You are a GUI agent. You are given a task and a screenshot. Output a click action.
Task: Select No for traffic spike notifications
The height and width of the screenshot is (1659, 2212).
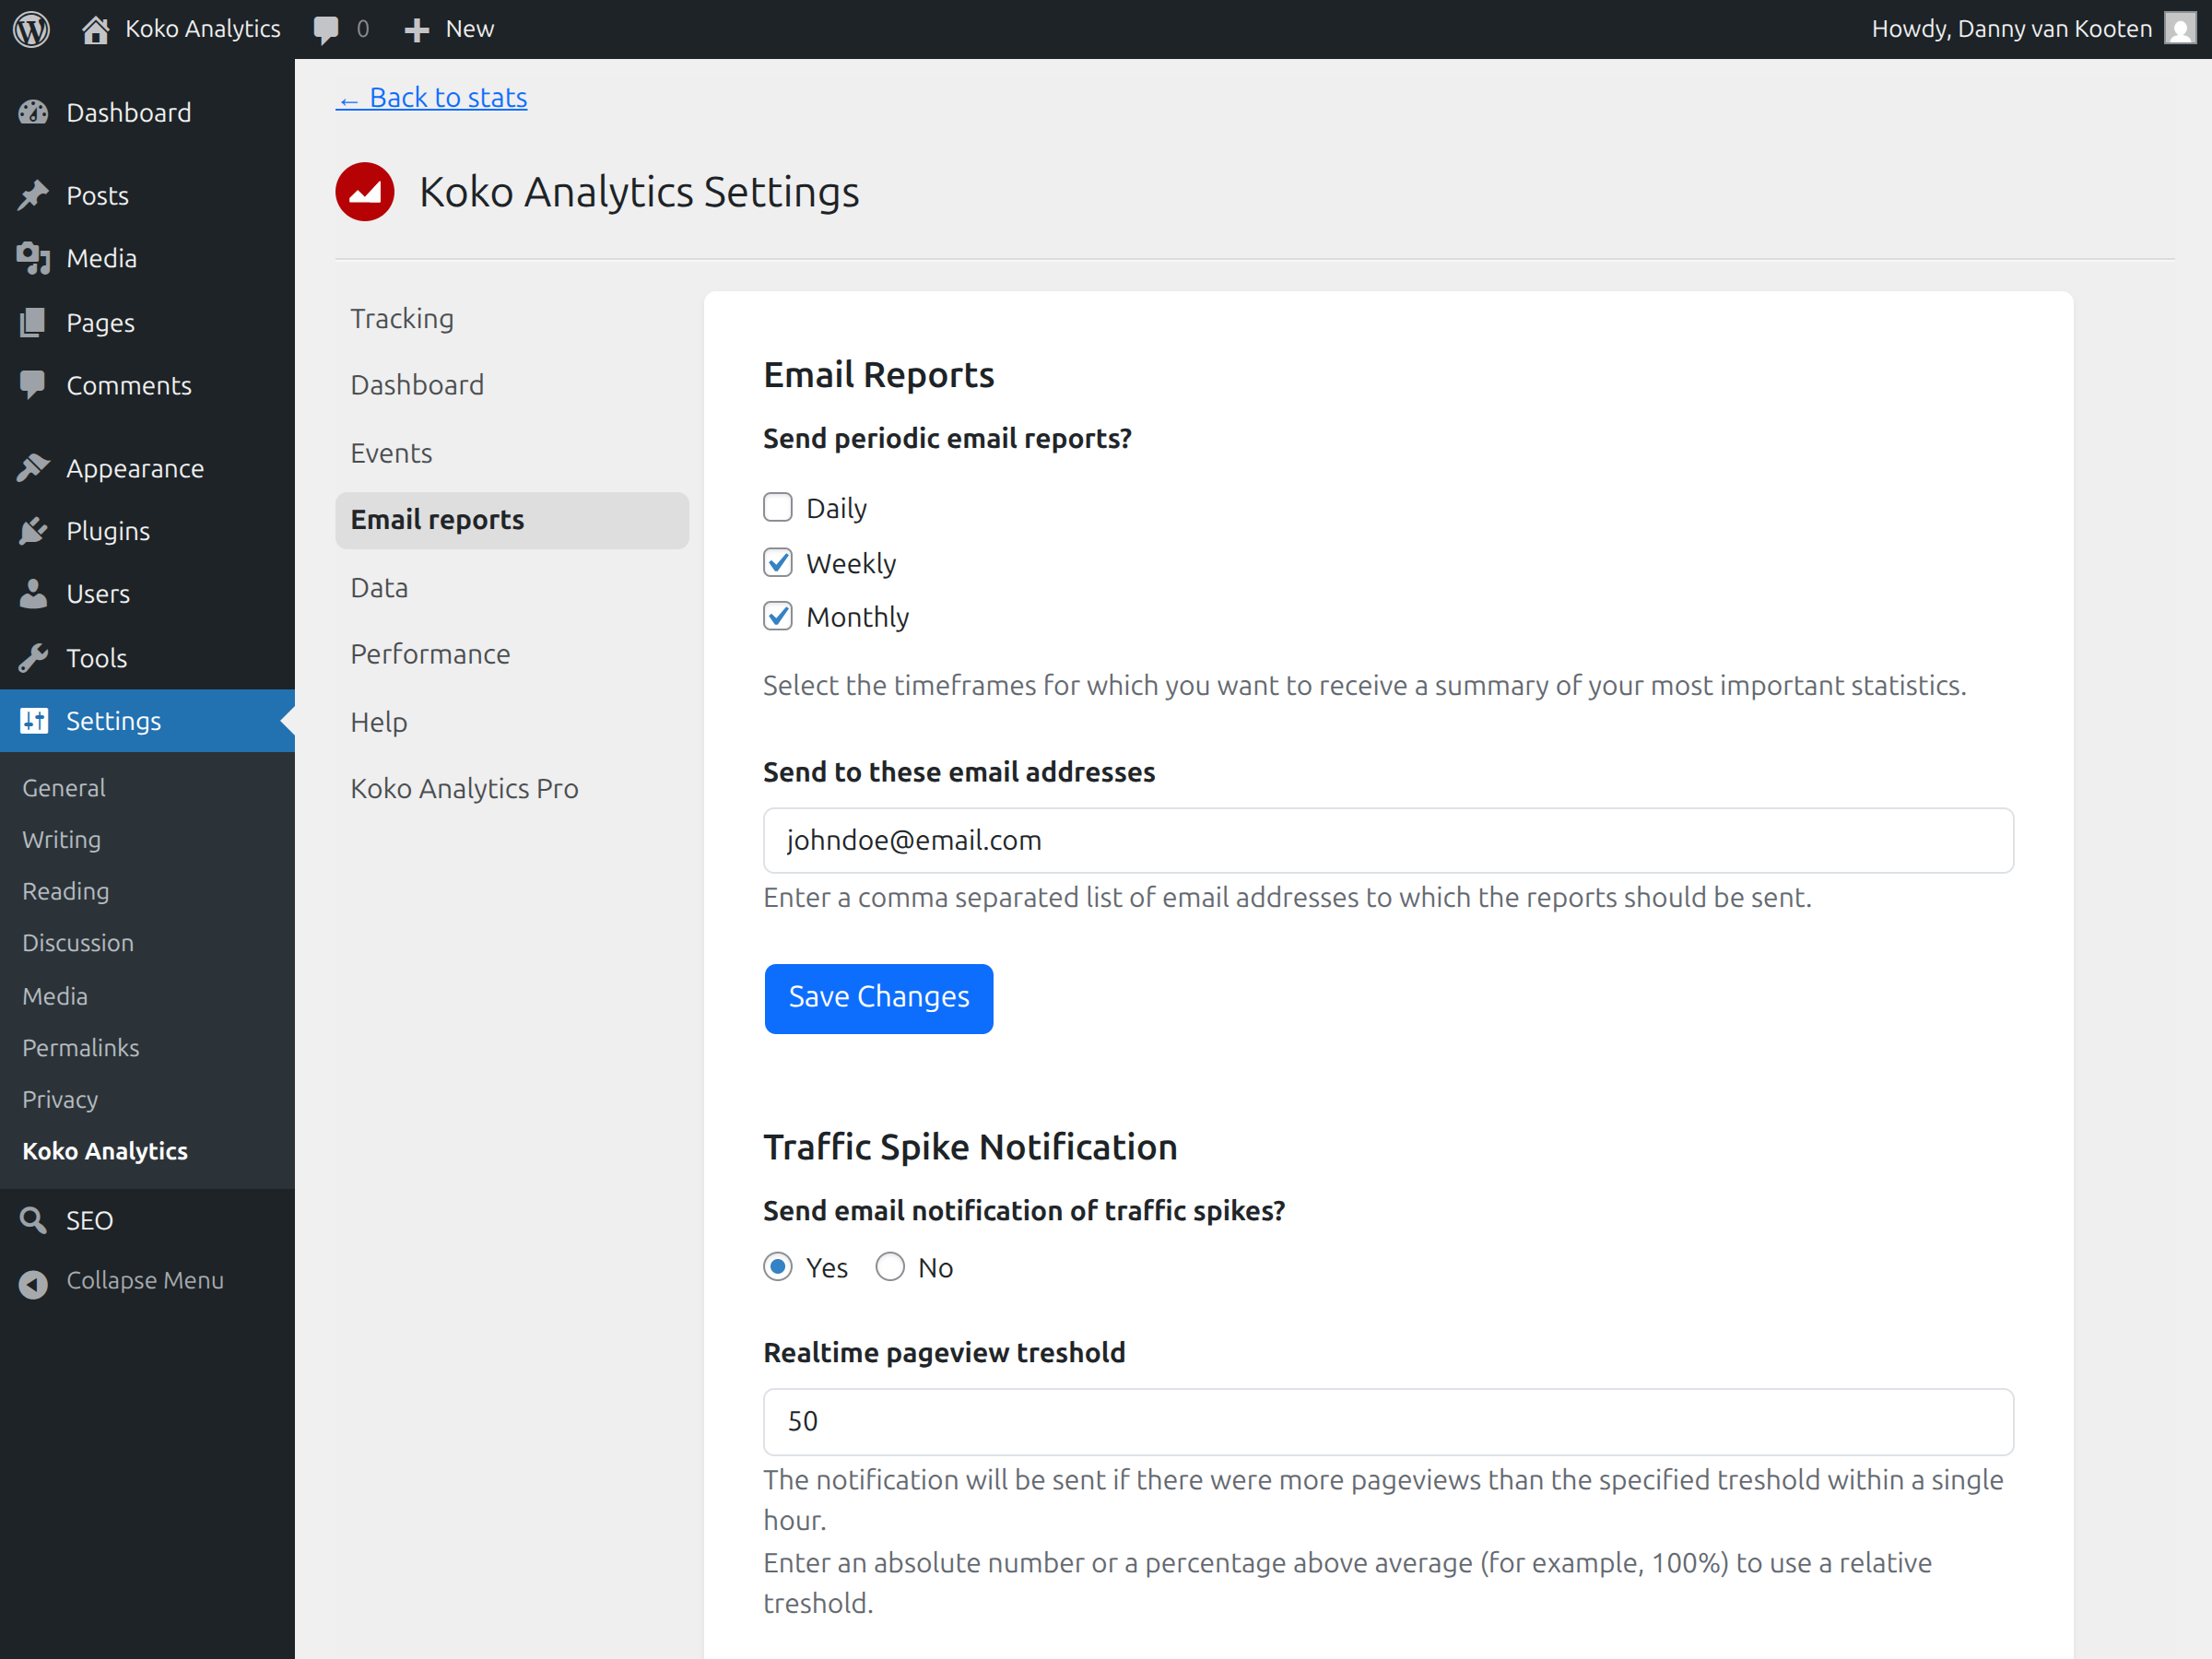[889, 1266]
